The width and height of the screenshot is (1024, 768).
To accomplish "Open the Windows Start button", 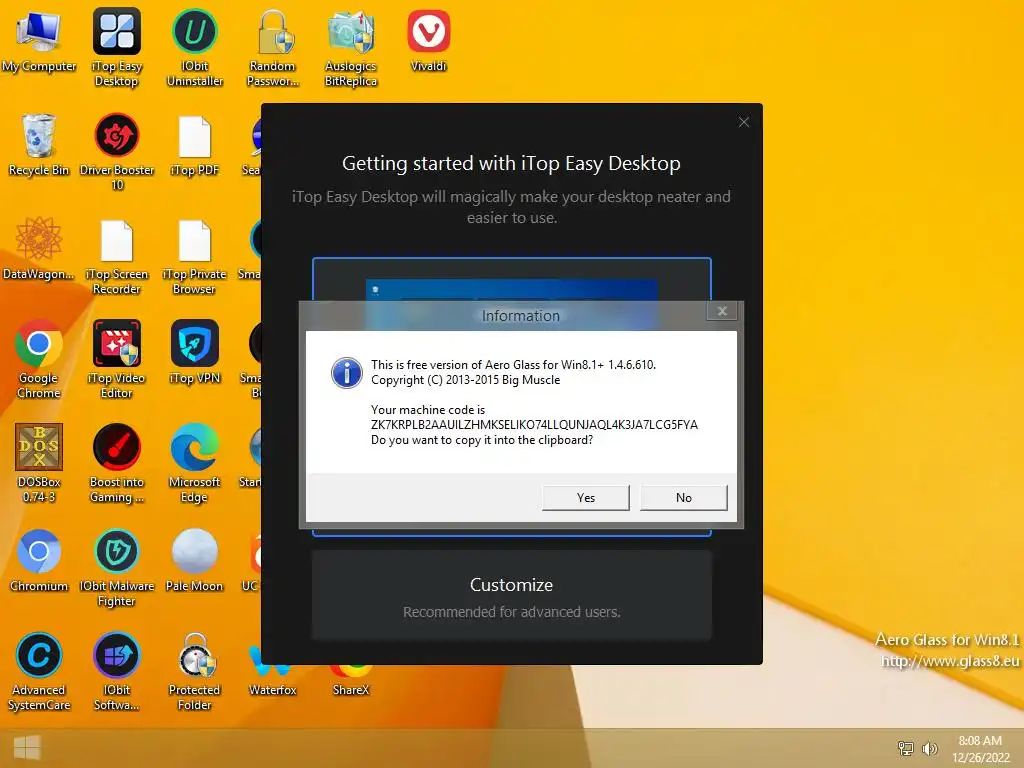I will pos(27,748).
